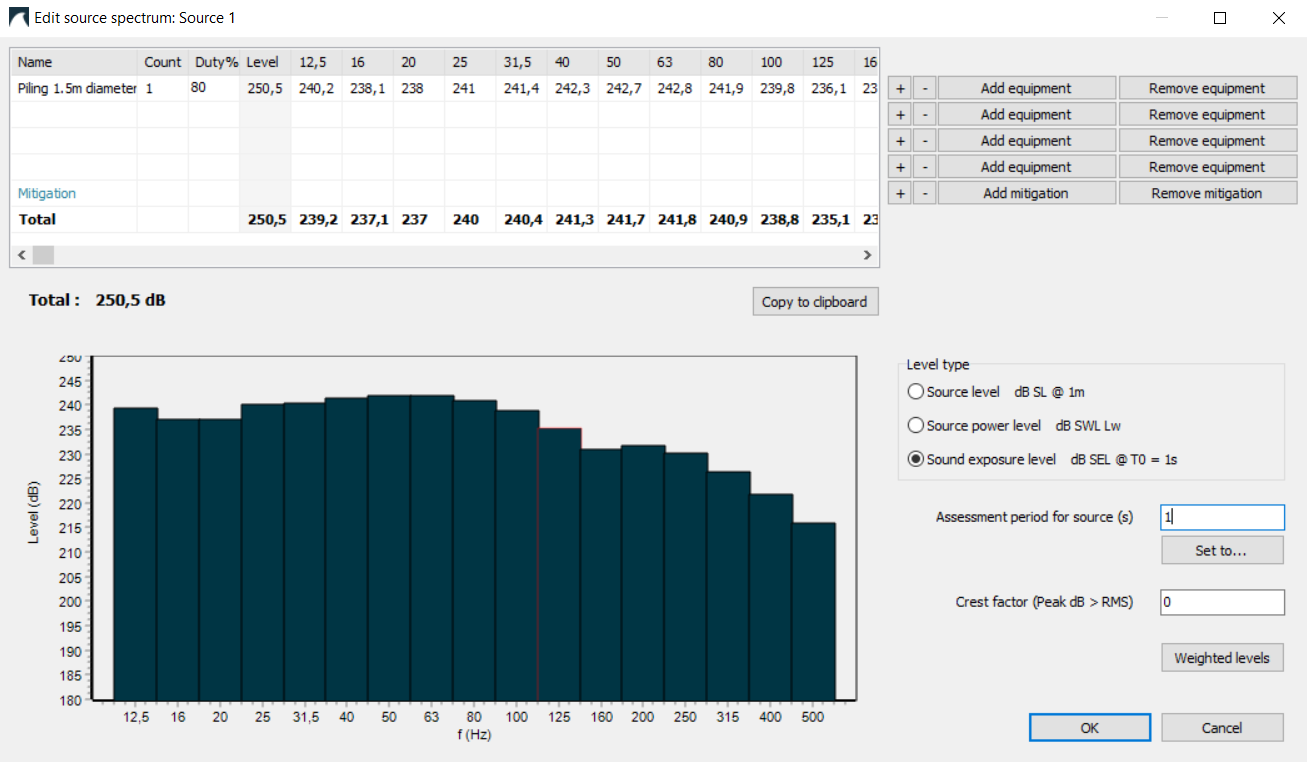
Task: Choose Sound exposure level radio option
Action: 915,460
